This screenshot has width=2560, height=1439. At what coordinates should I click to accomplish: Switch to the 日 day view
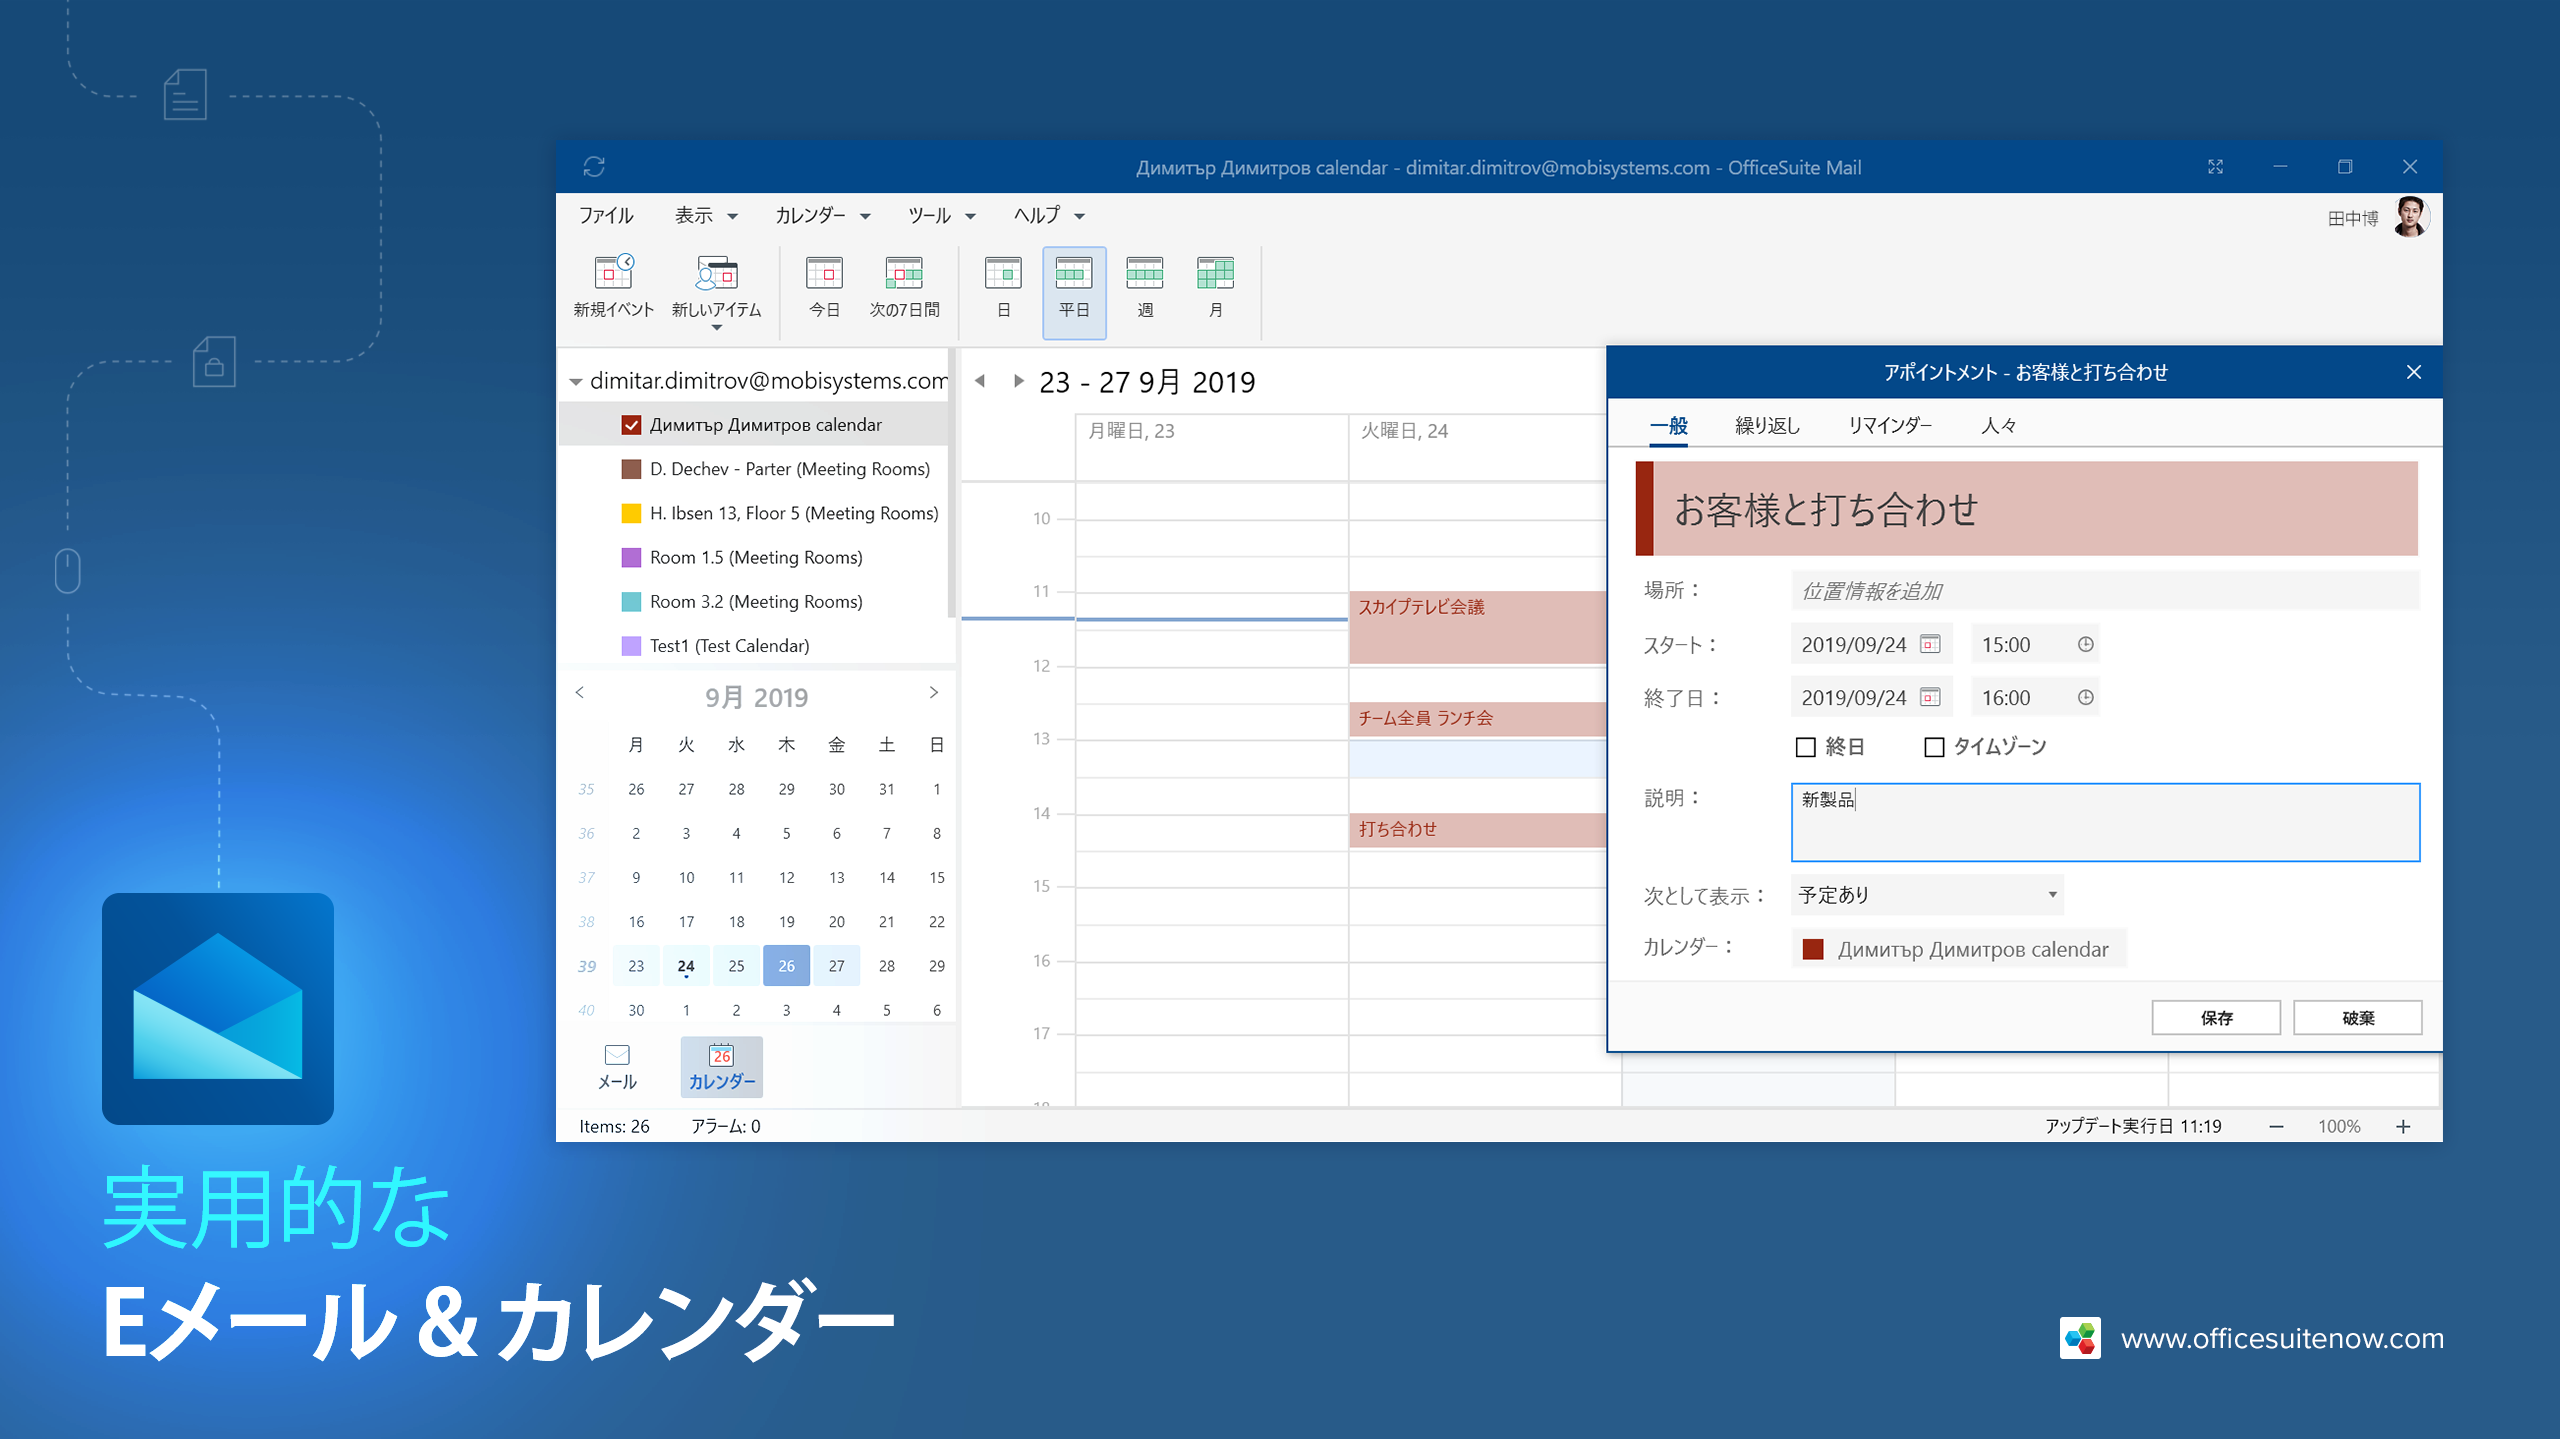pyautogui.click(x=1003, y=273)
